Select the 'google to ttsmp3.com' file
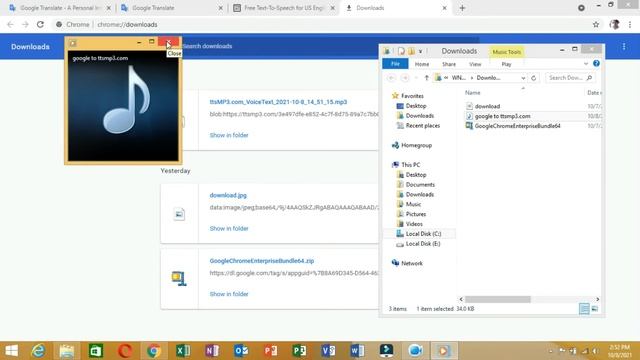 [x=502, y=116]
